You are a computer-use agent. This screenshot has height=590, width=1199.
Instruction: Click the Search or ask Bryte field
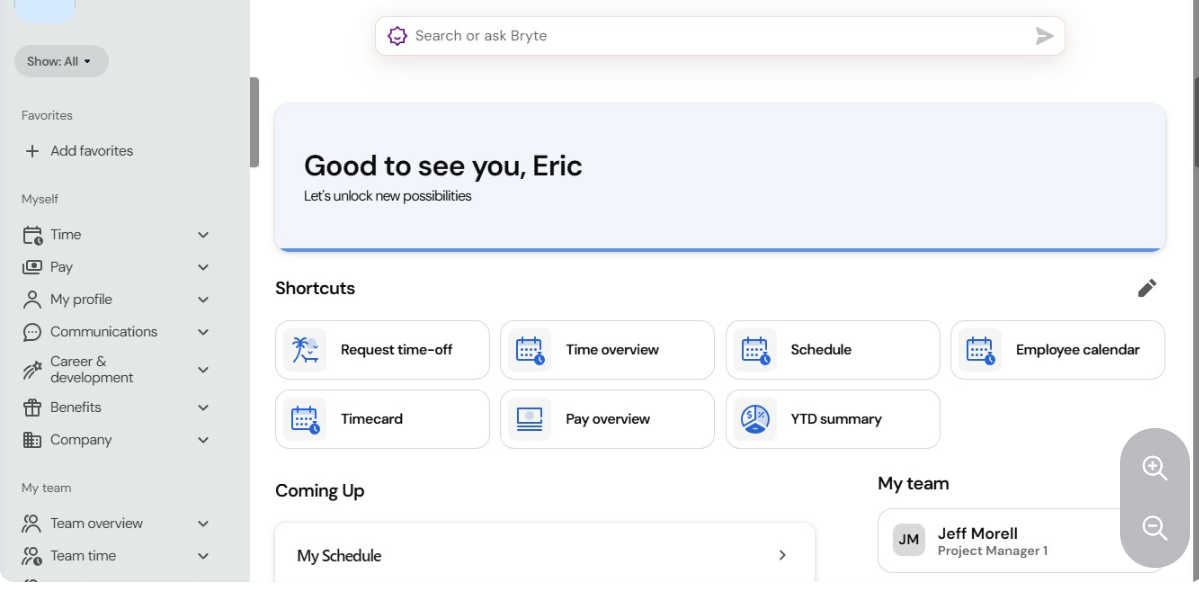[720, 36]
